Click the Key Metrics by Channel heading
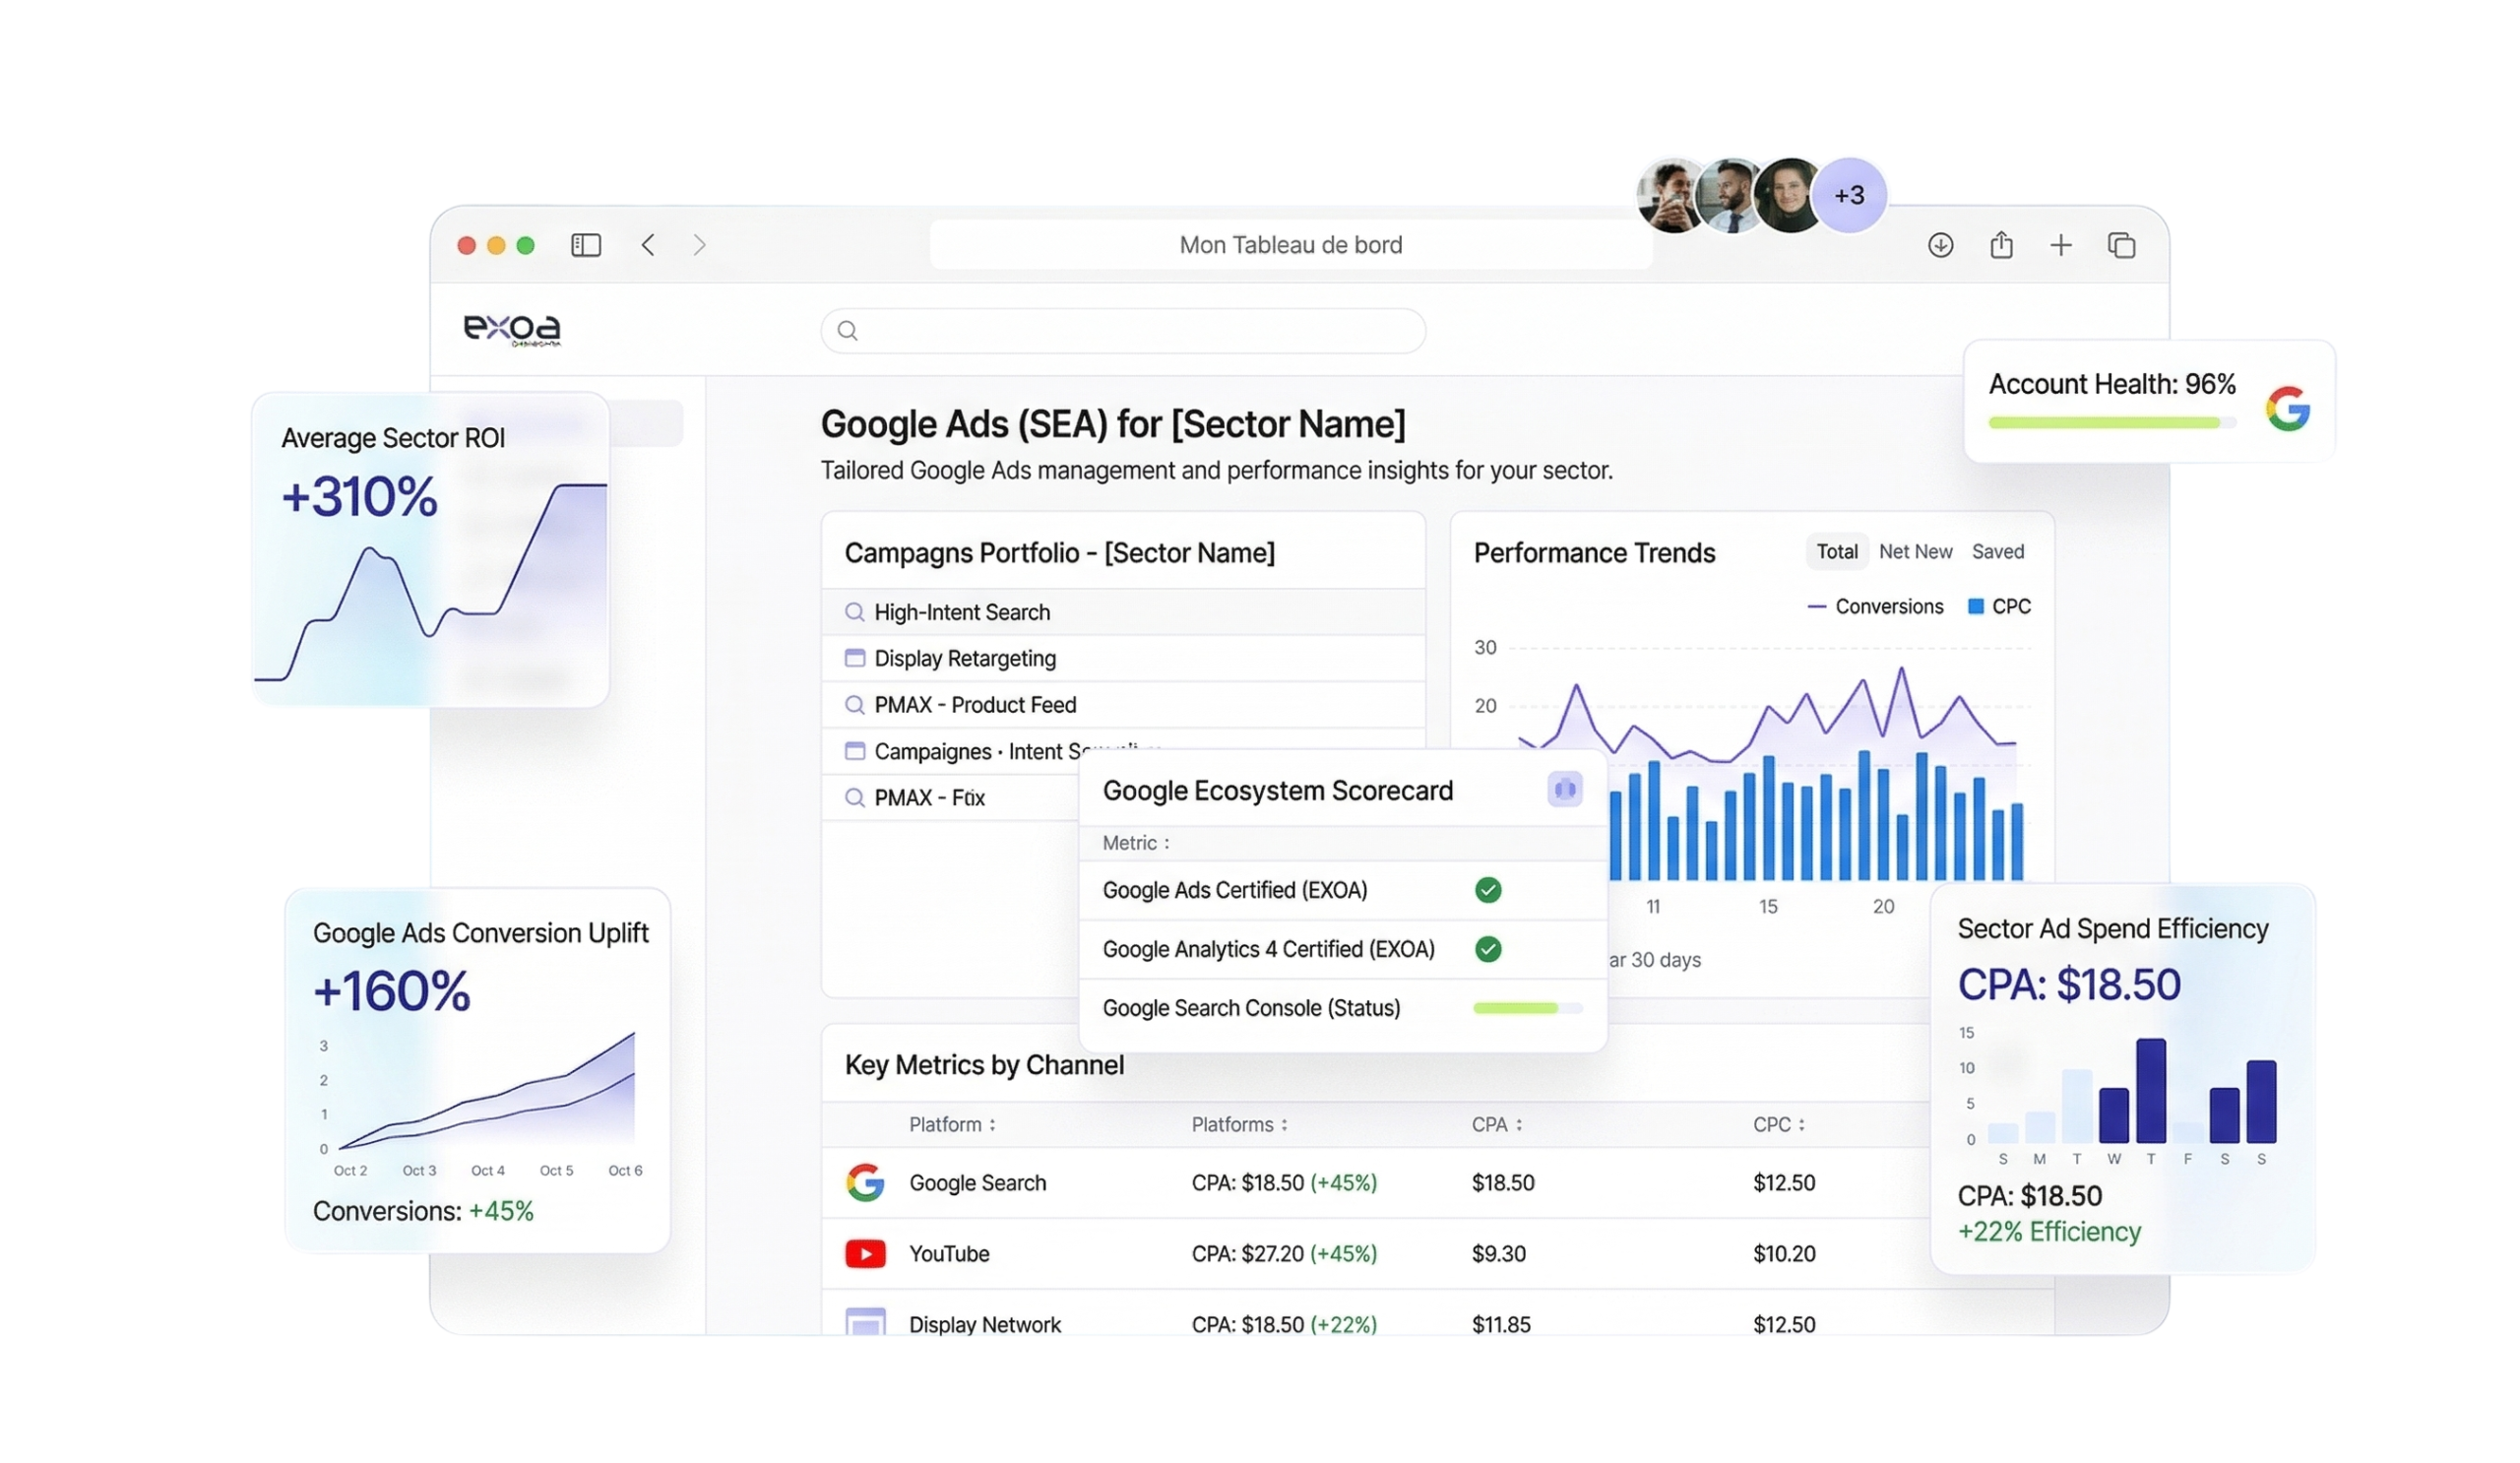 tap(984, 1064)
